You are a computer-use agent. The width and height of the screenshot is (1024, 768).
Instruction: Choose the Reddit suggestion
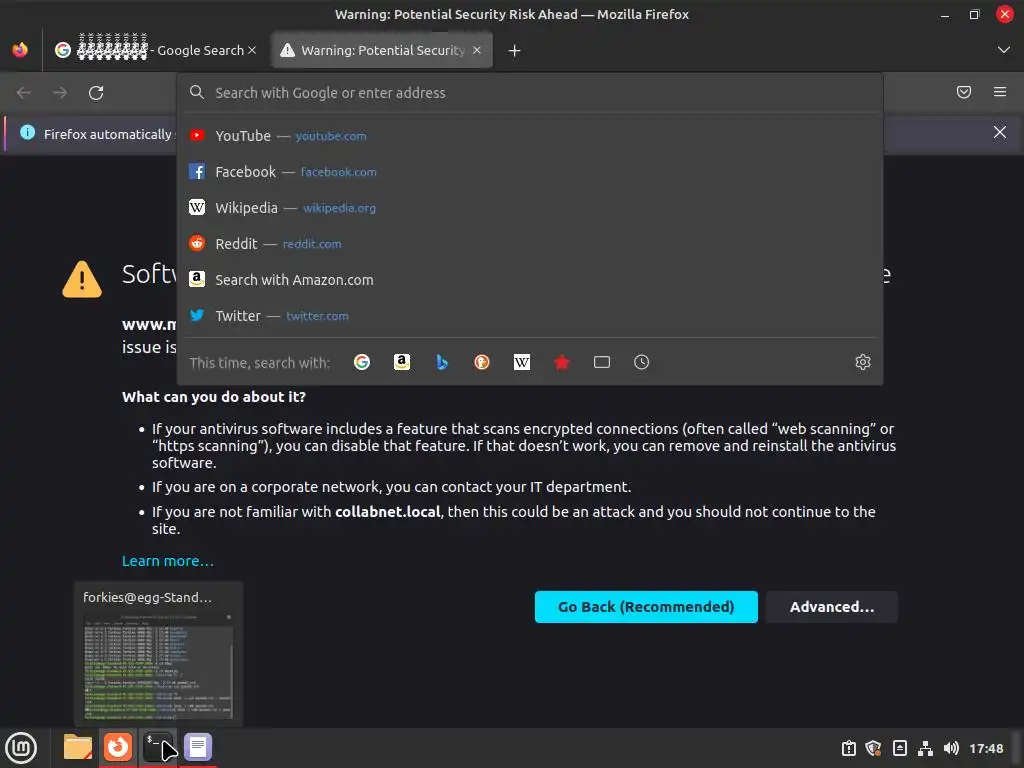point(530,244)
